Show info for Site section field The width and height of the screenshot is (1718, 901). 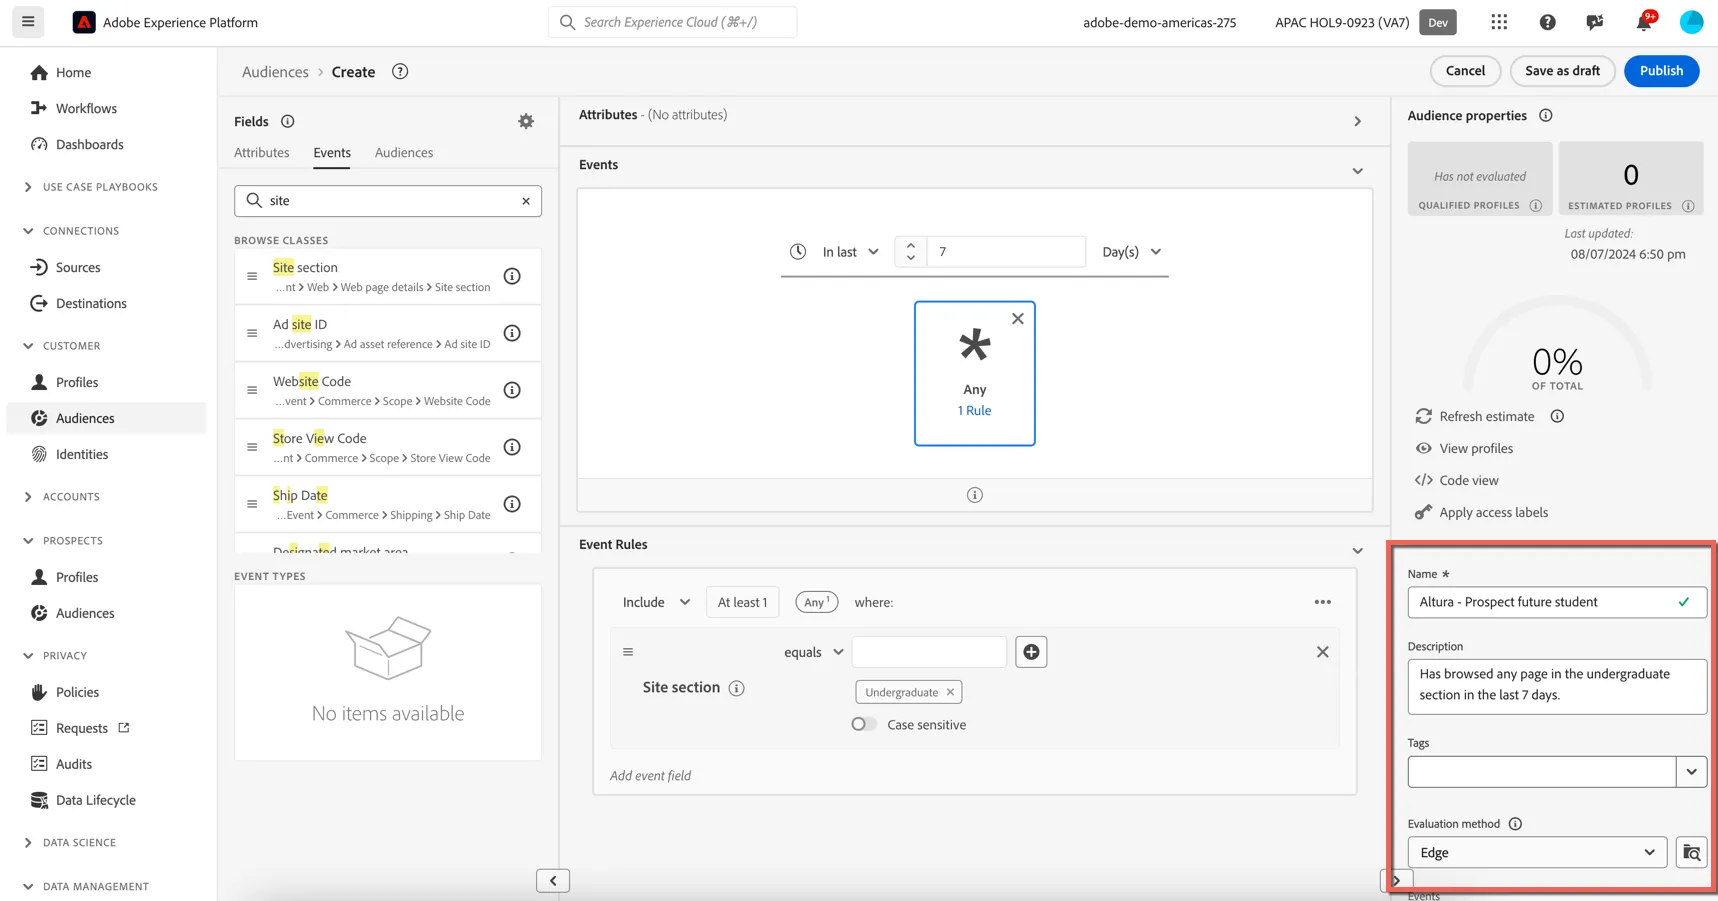tap(512, 276)
